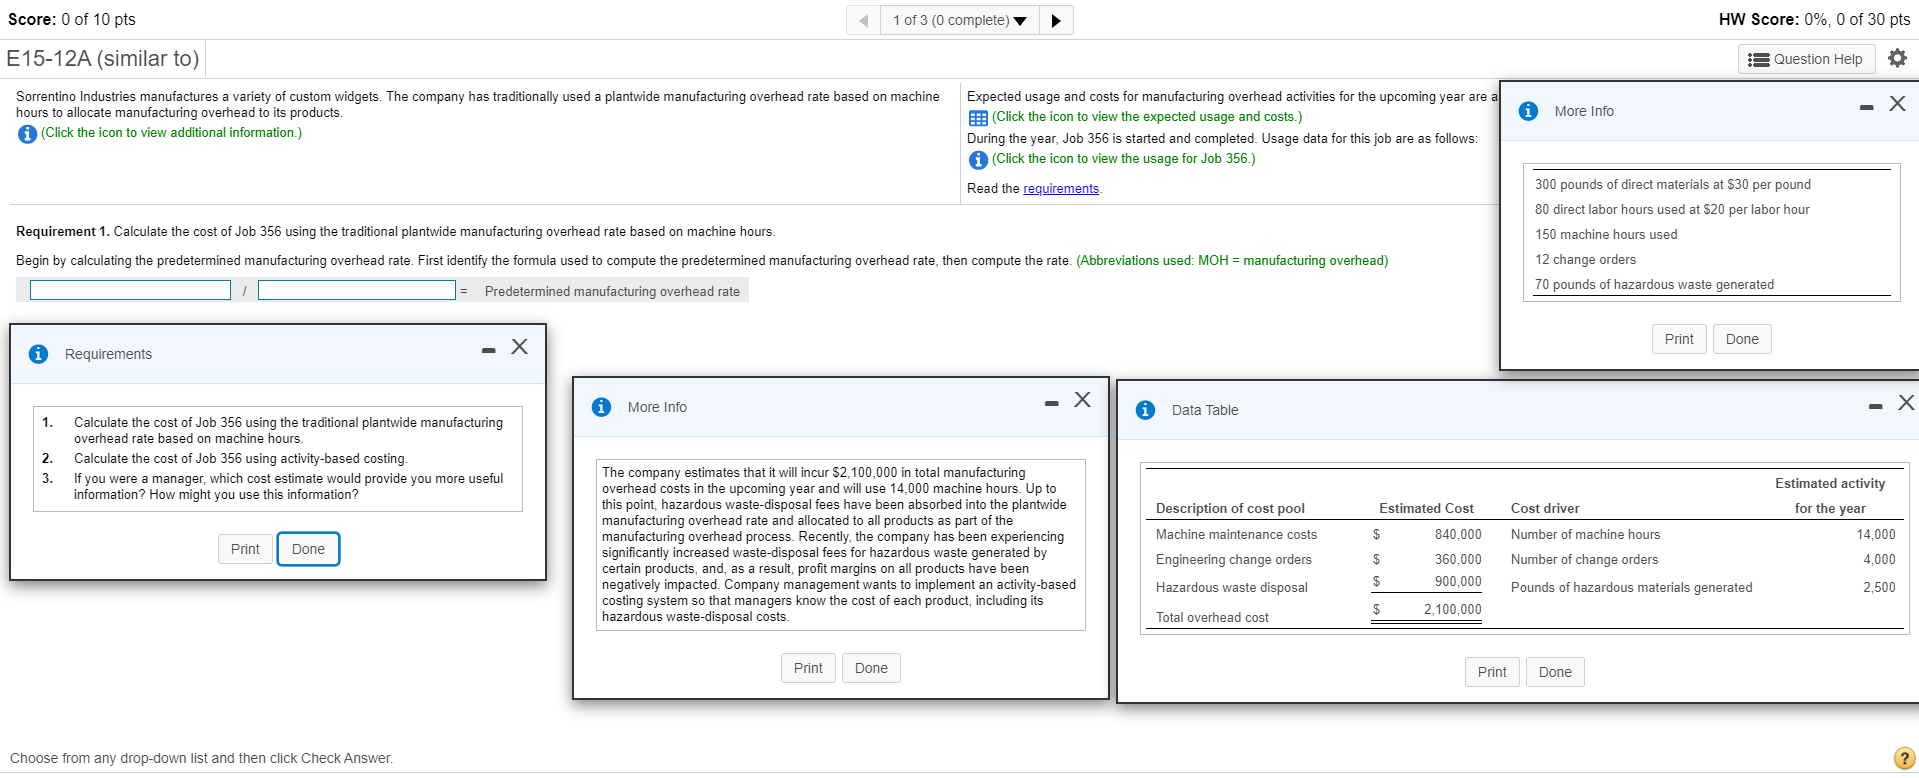Print the Job 356 usage More Info dialog
This screenshot has height=778, width=1919.
(x=1679, y=339)
